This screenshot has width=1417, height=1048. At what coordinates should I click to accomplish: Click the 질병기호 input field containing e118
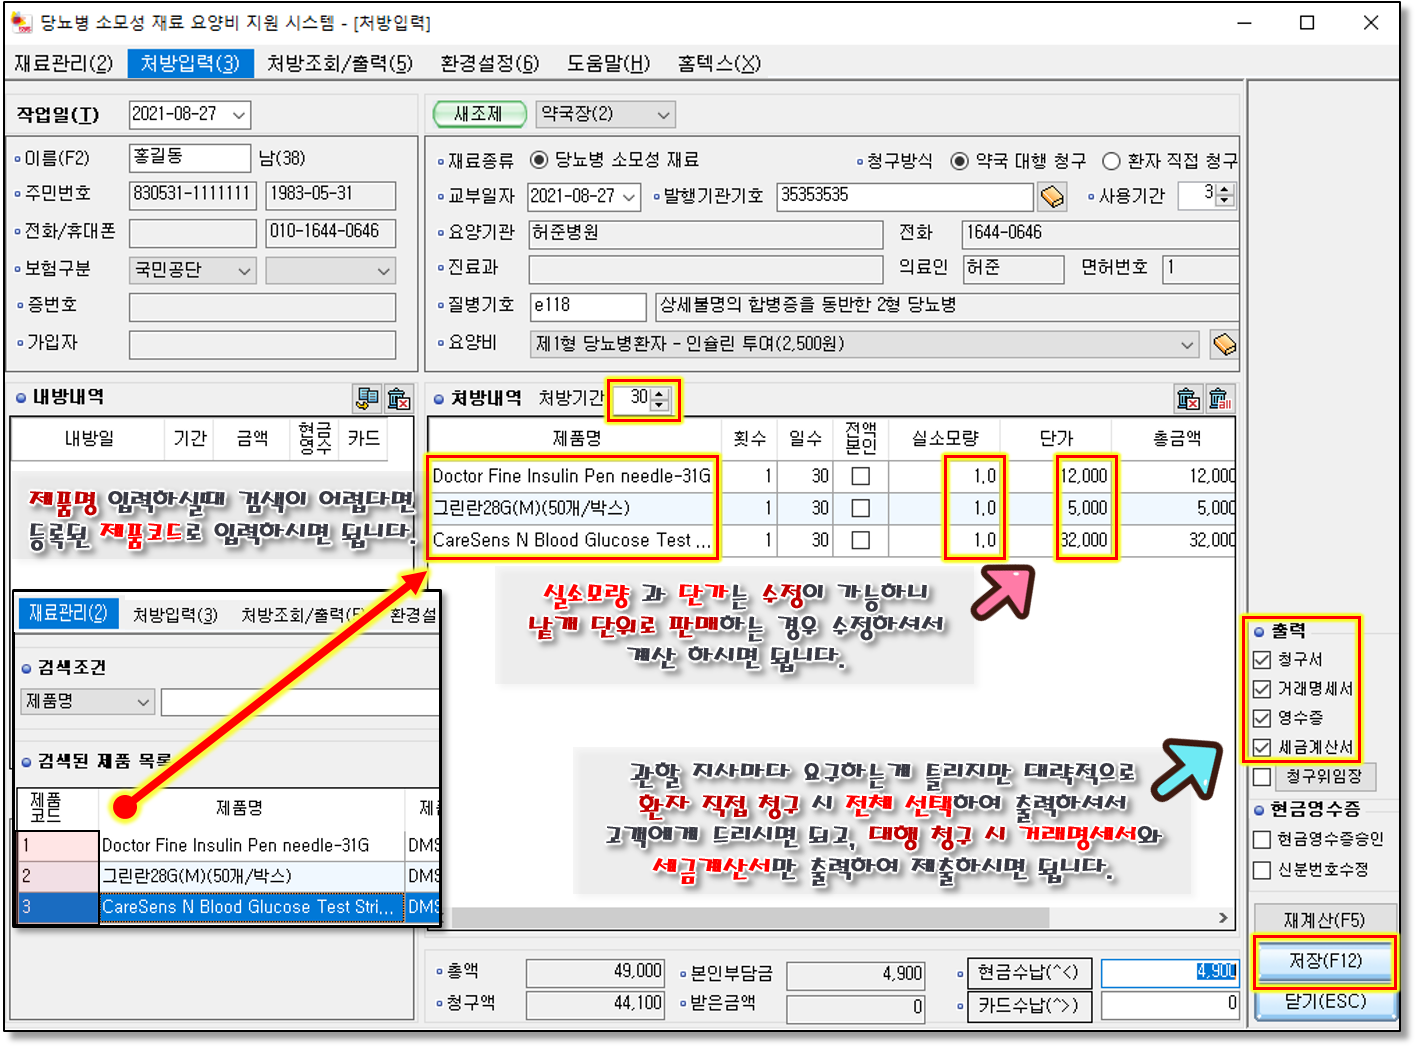[587, 306]
